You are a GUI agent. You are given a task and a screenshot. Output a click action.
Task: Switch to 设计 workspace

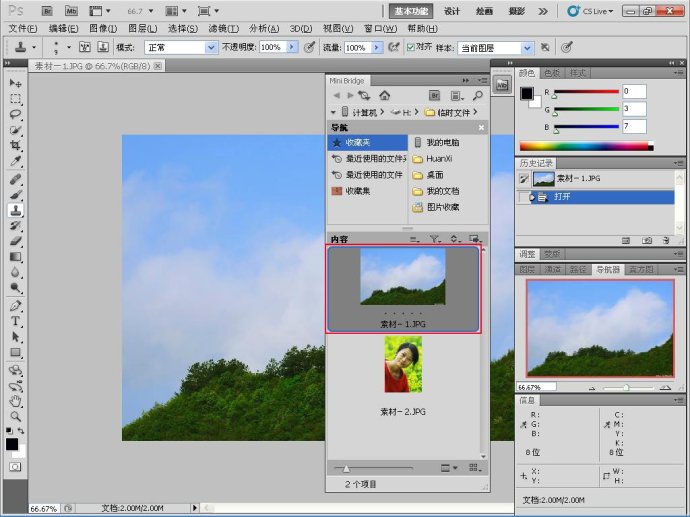pyautogui.click(x=452, y=11)
